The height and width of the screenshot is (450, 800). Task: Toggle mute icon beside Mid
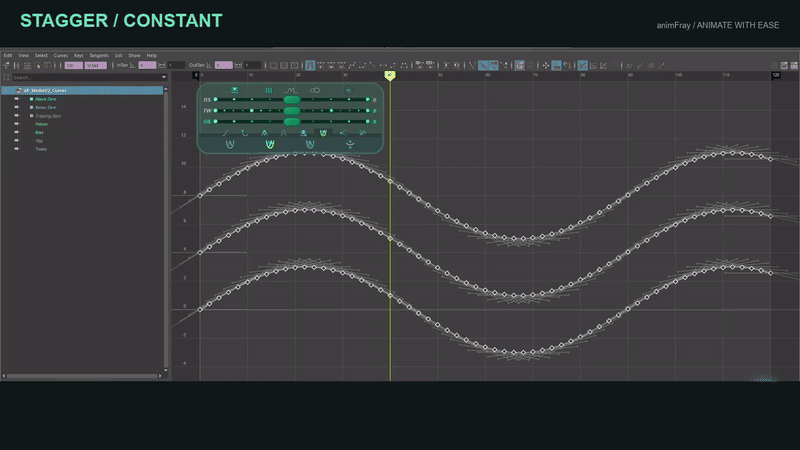coord(17,141)
